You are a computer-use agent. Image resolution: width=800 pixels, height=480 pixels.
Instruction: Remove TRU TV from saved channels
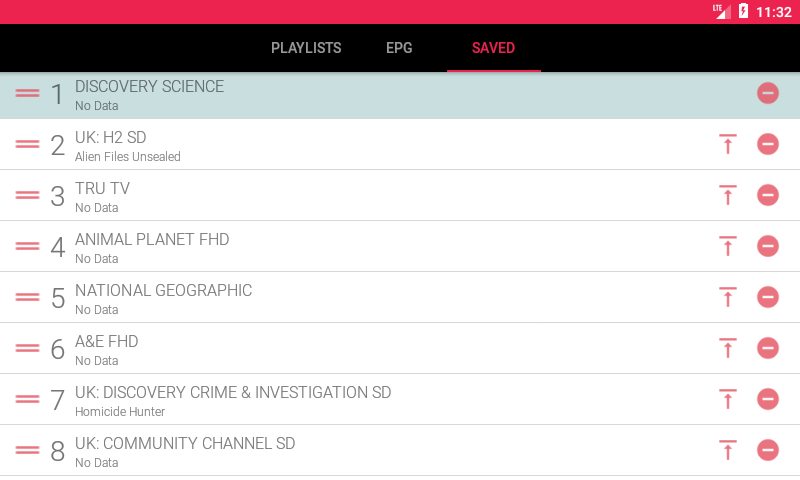tap(767, 195)
